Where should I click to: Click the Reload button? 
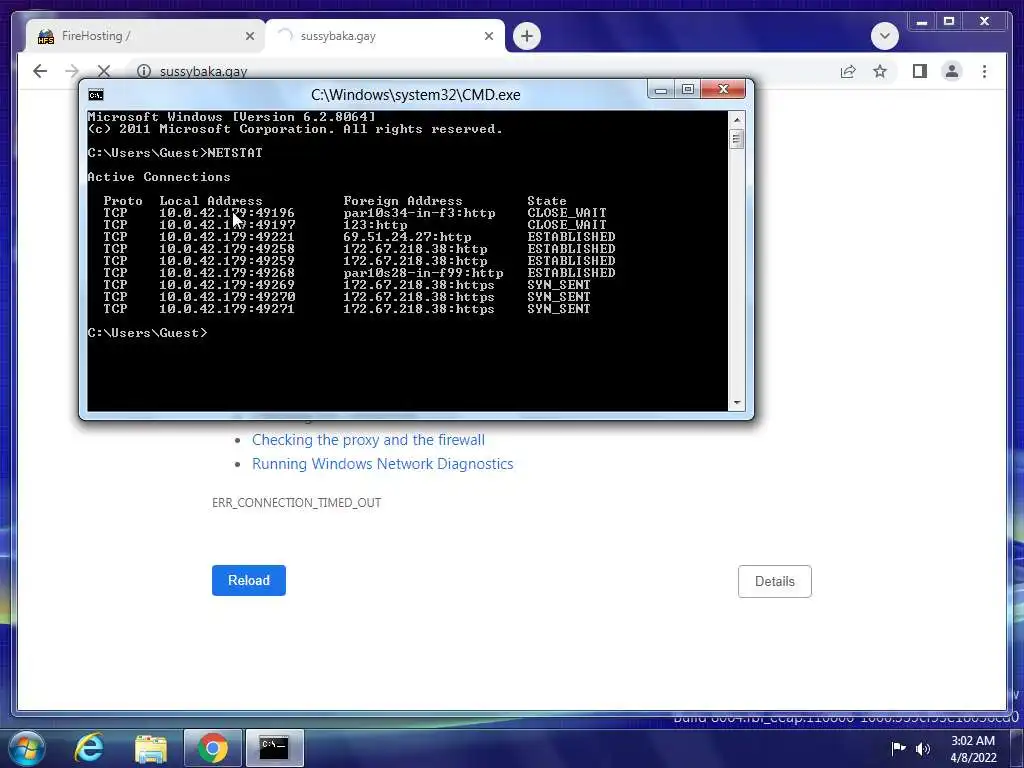point(249,581)
